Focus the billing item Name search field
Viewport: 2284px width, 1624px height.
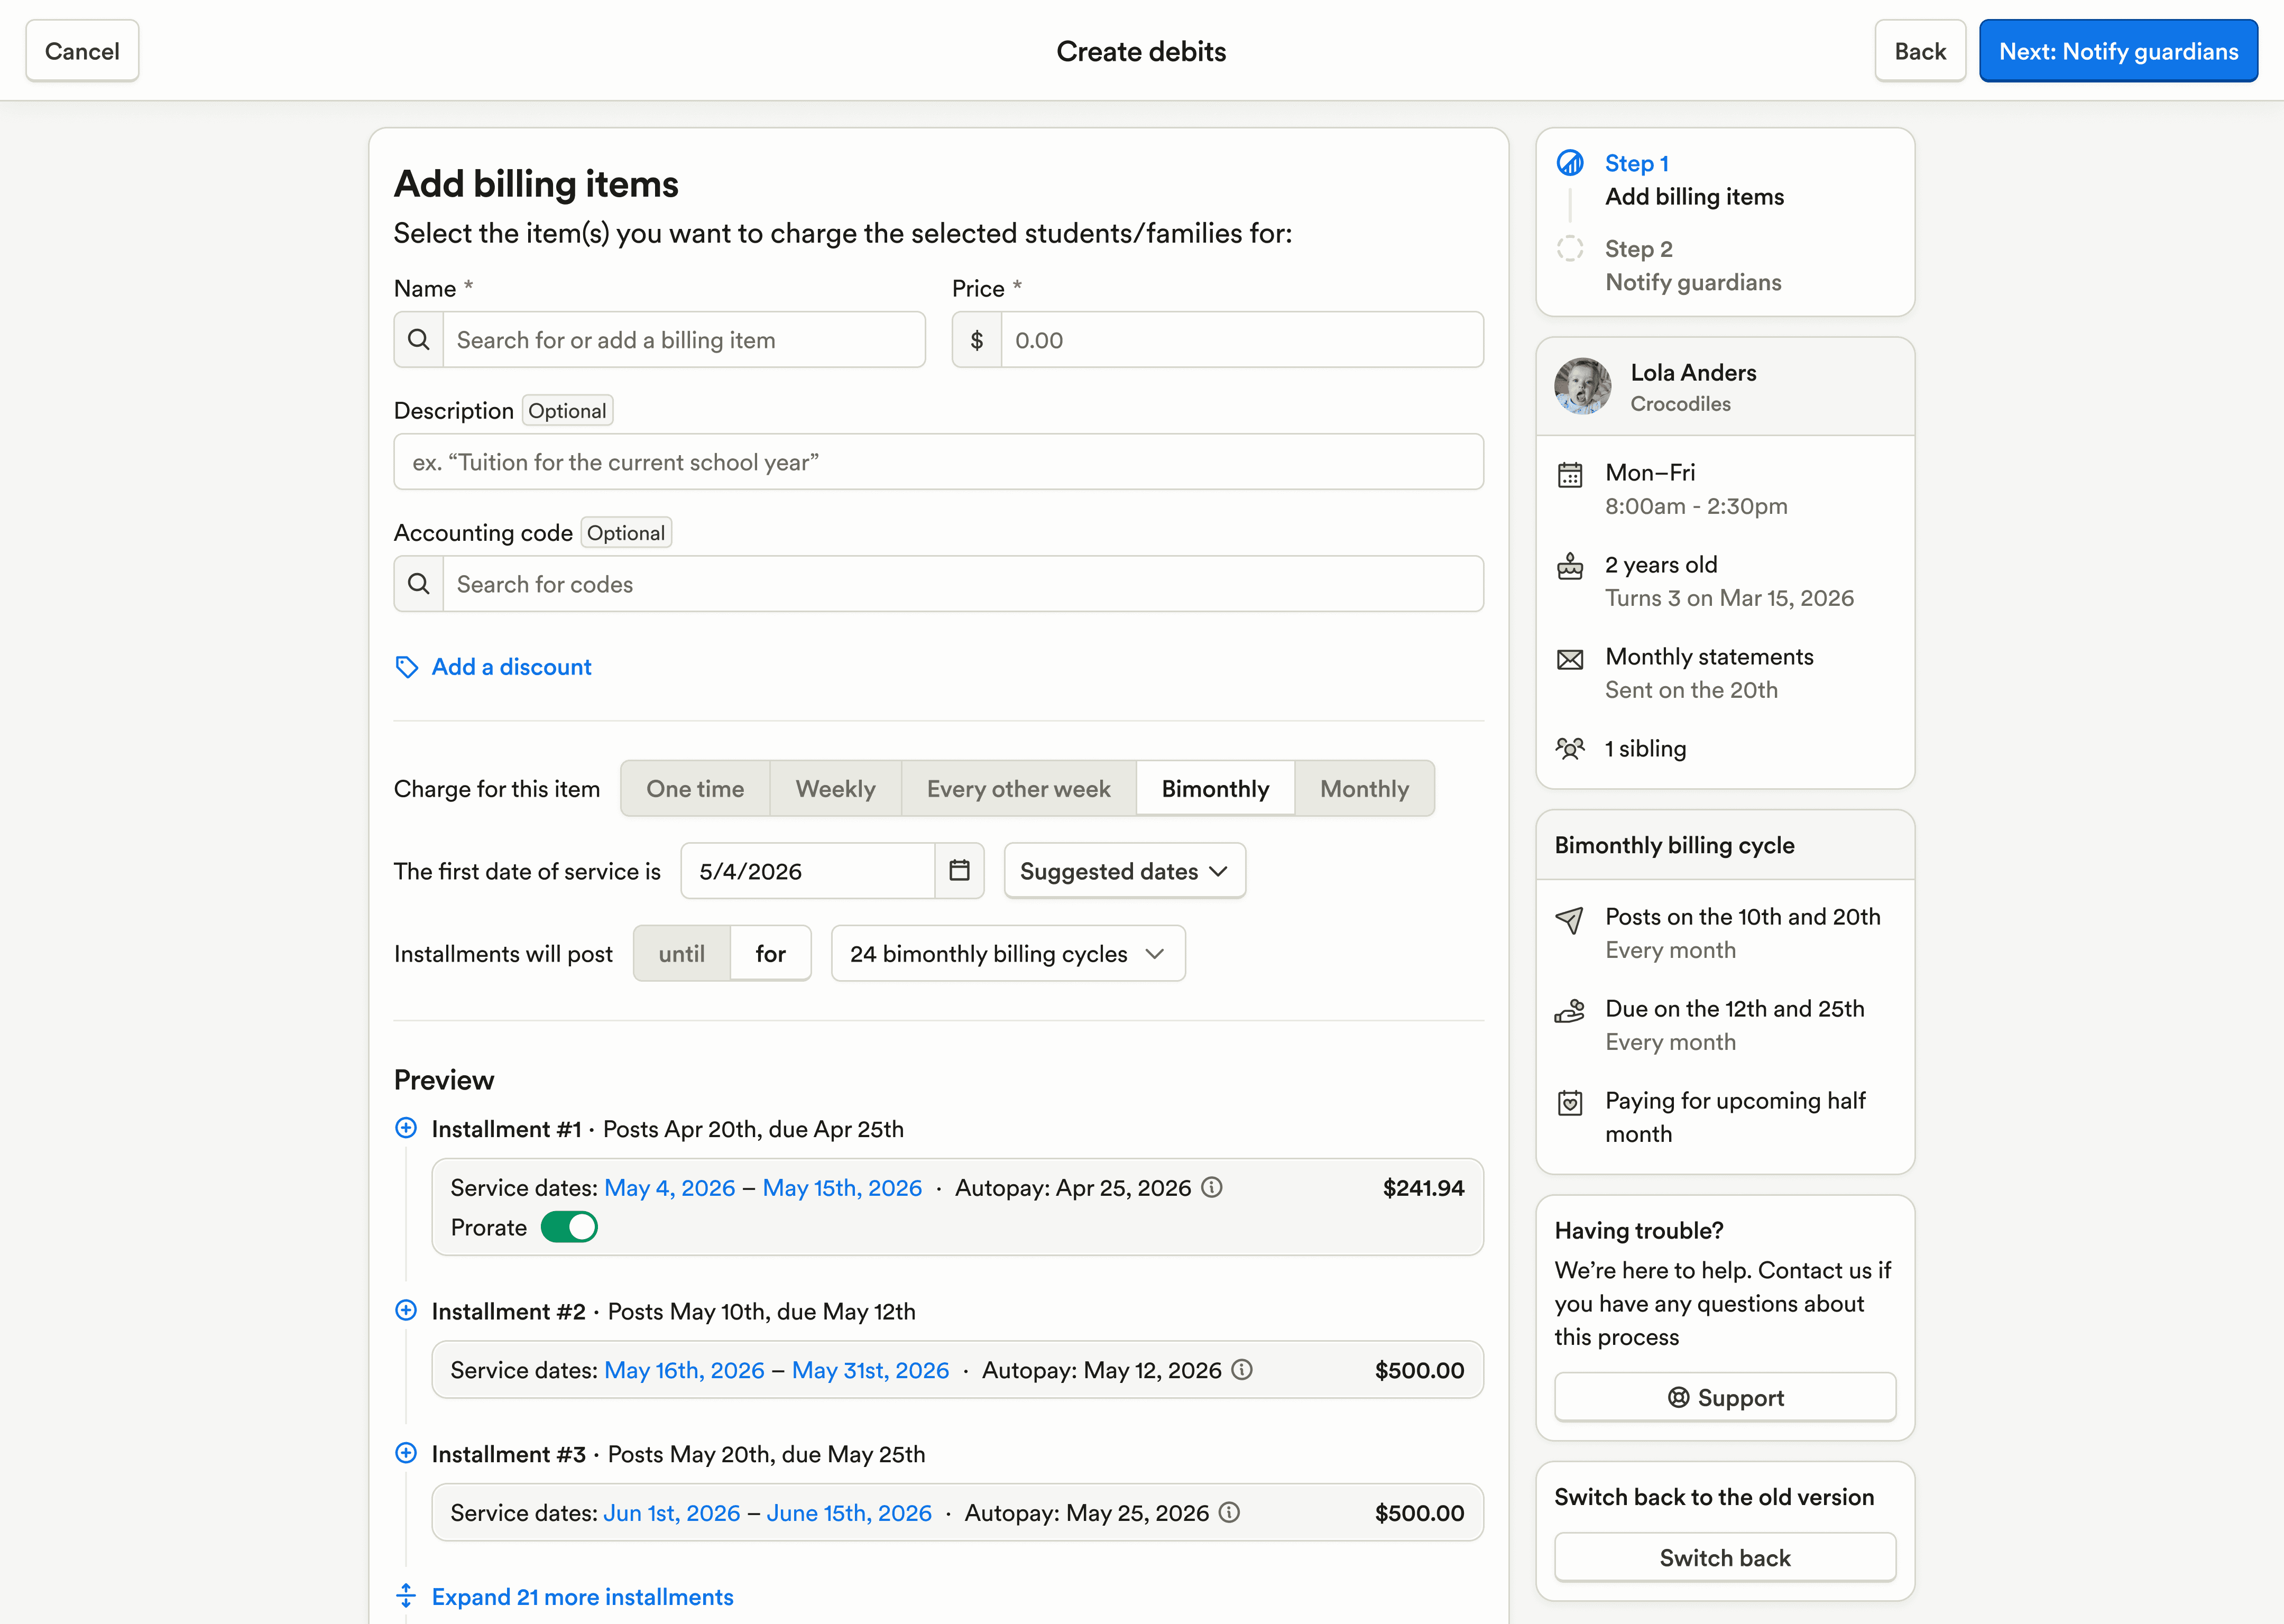[684, 340]
